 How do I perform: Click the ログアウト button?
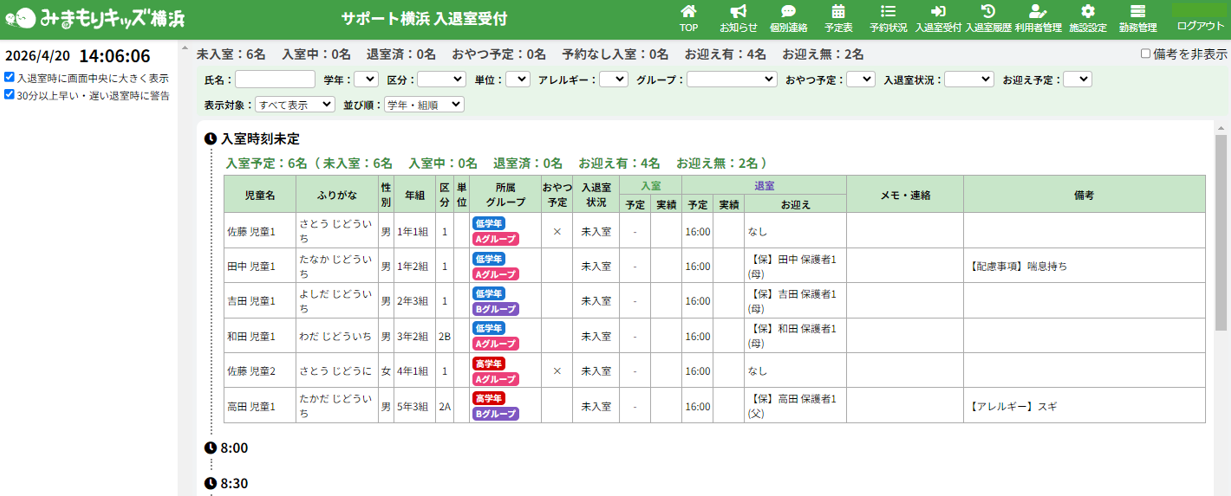pos(1197,26)
